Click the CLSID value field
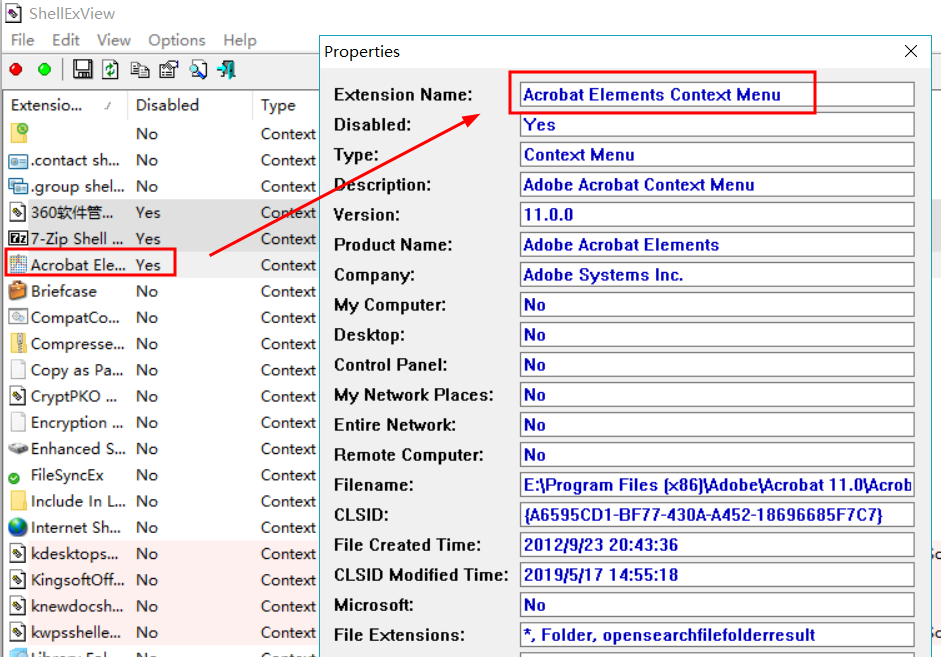 pos(717,515)
